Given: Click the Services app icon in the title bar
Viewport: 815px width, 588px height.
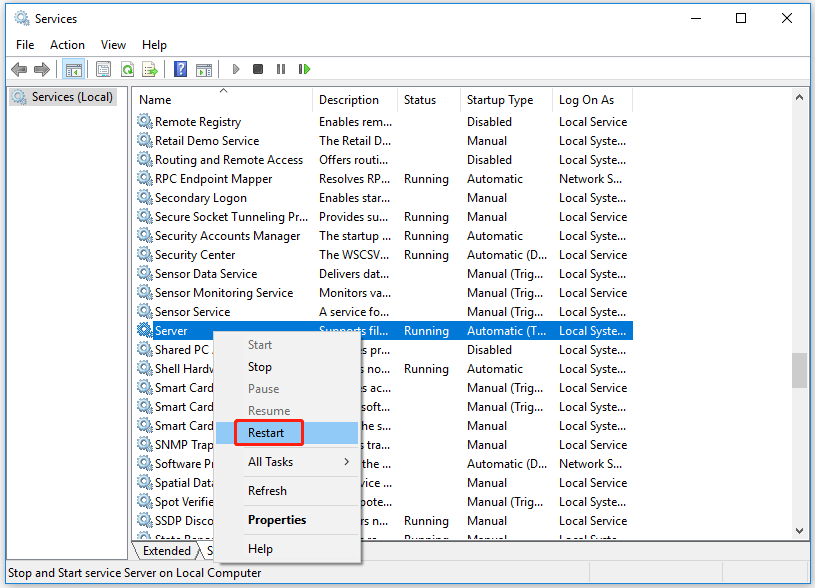Looking at the screenshot, I should pyautogui.click(x=22, y=18).
